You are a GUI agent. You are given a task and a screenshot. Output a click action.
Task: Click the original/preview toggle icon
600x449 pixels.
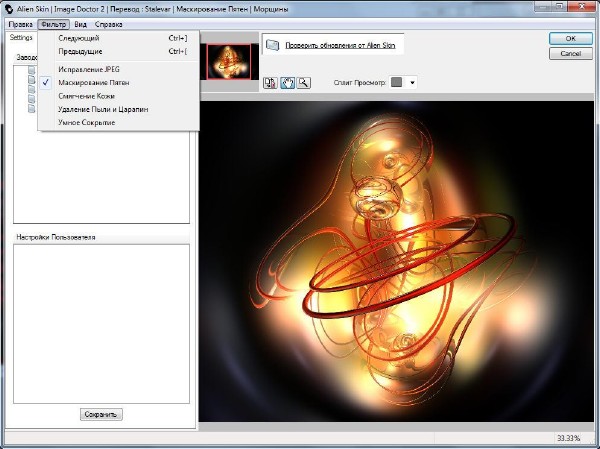tap(270, 83)
